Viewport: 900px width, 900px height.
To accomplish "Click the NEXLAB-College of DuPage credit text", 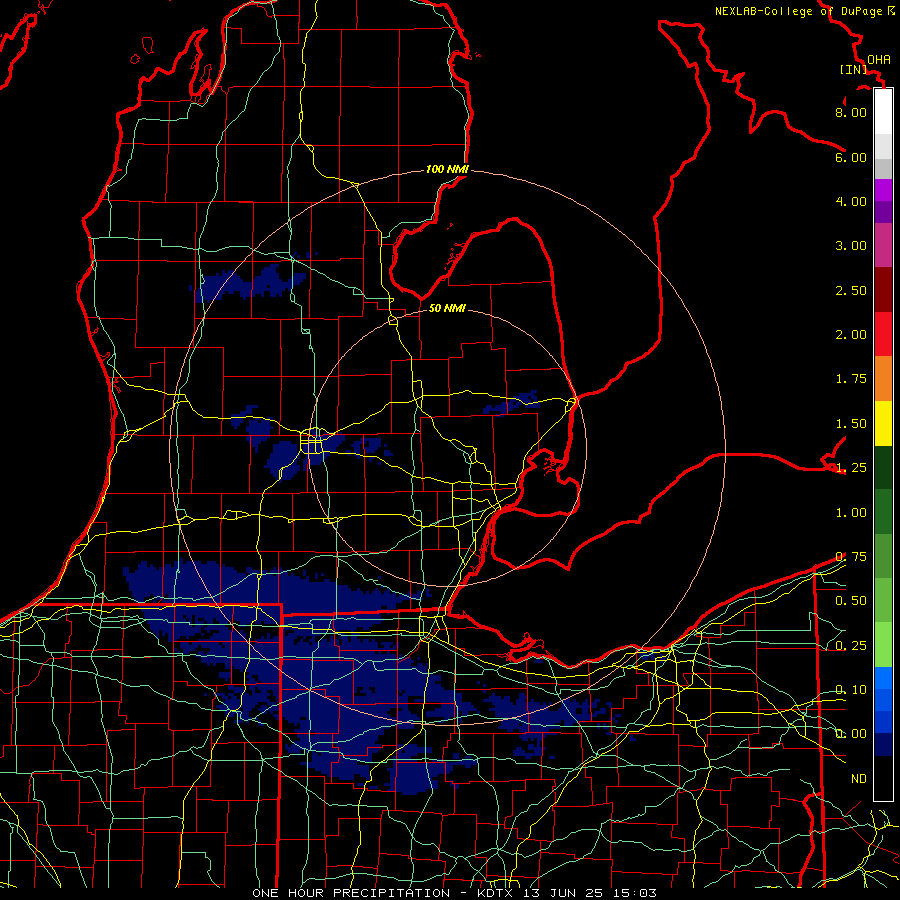I will (x=798, y=11).
